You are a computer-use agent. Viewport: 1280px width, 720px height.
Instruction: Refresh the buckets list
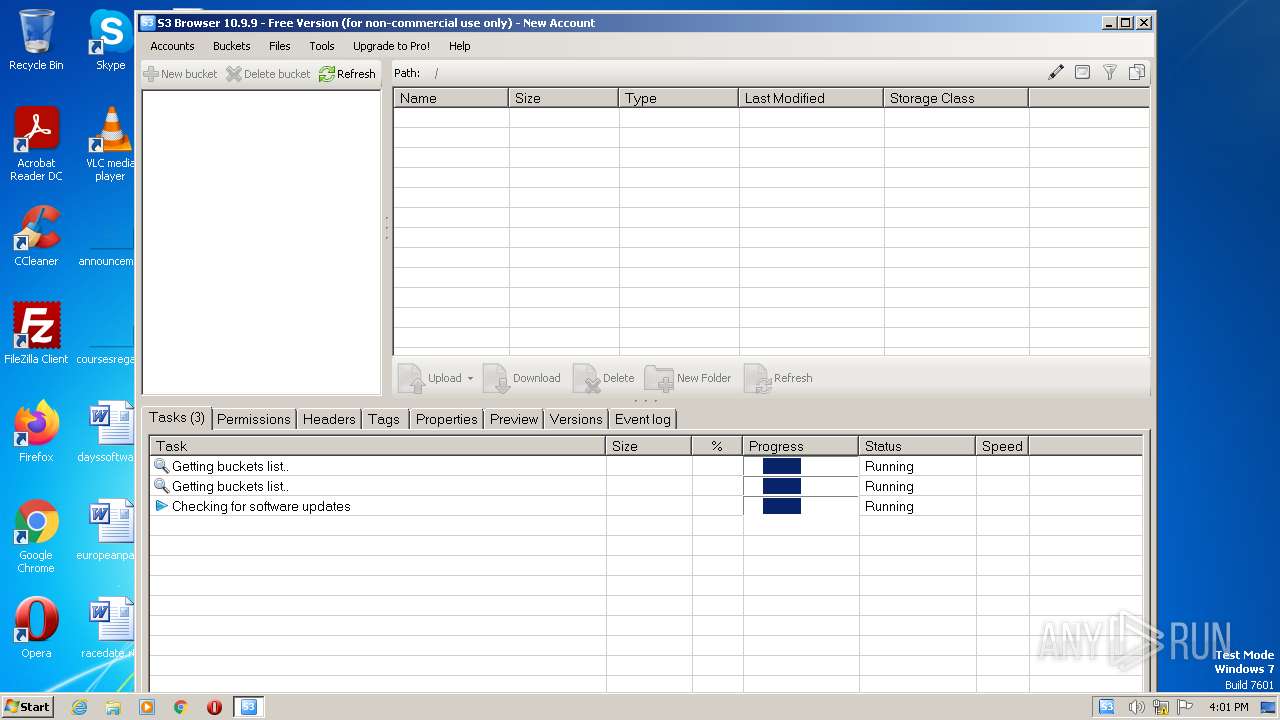click(x=347, y=74)
